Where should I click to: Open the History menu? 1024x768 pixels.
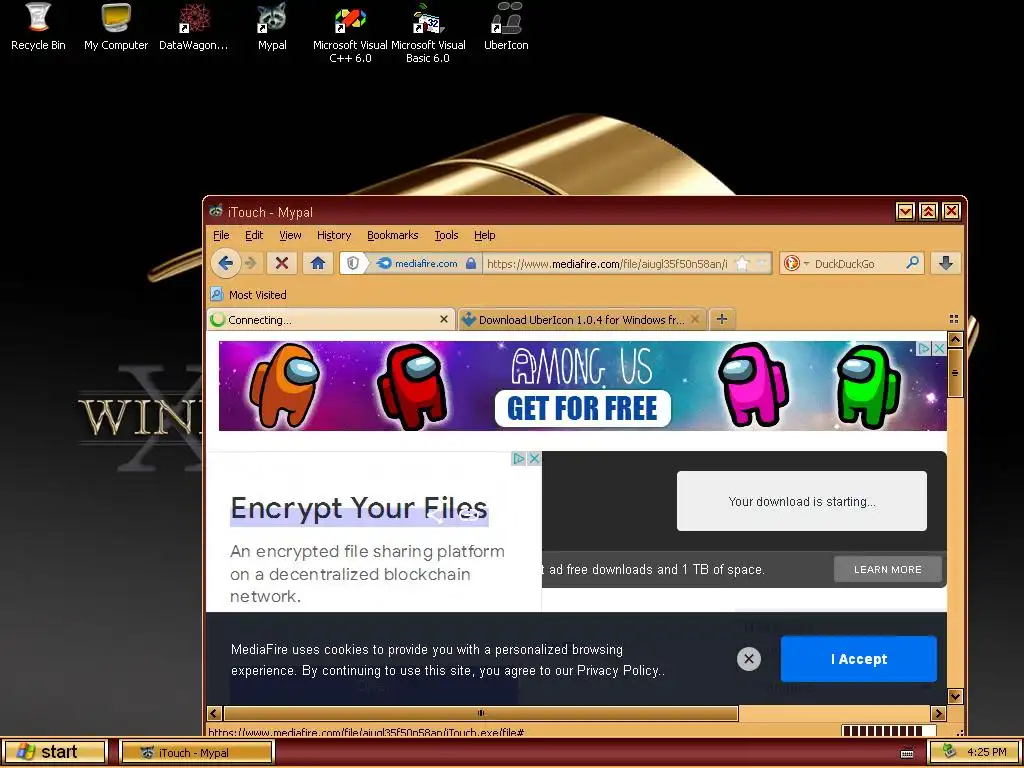[334, 235]
